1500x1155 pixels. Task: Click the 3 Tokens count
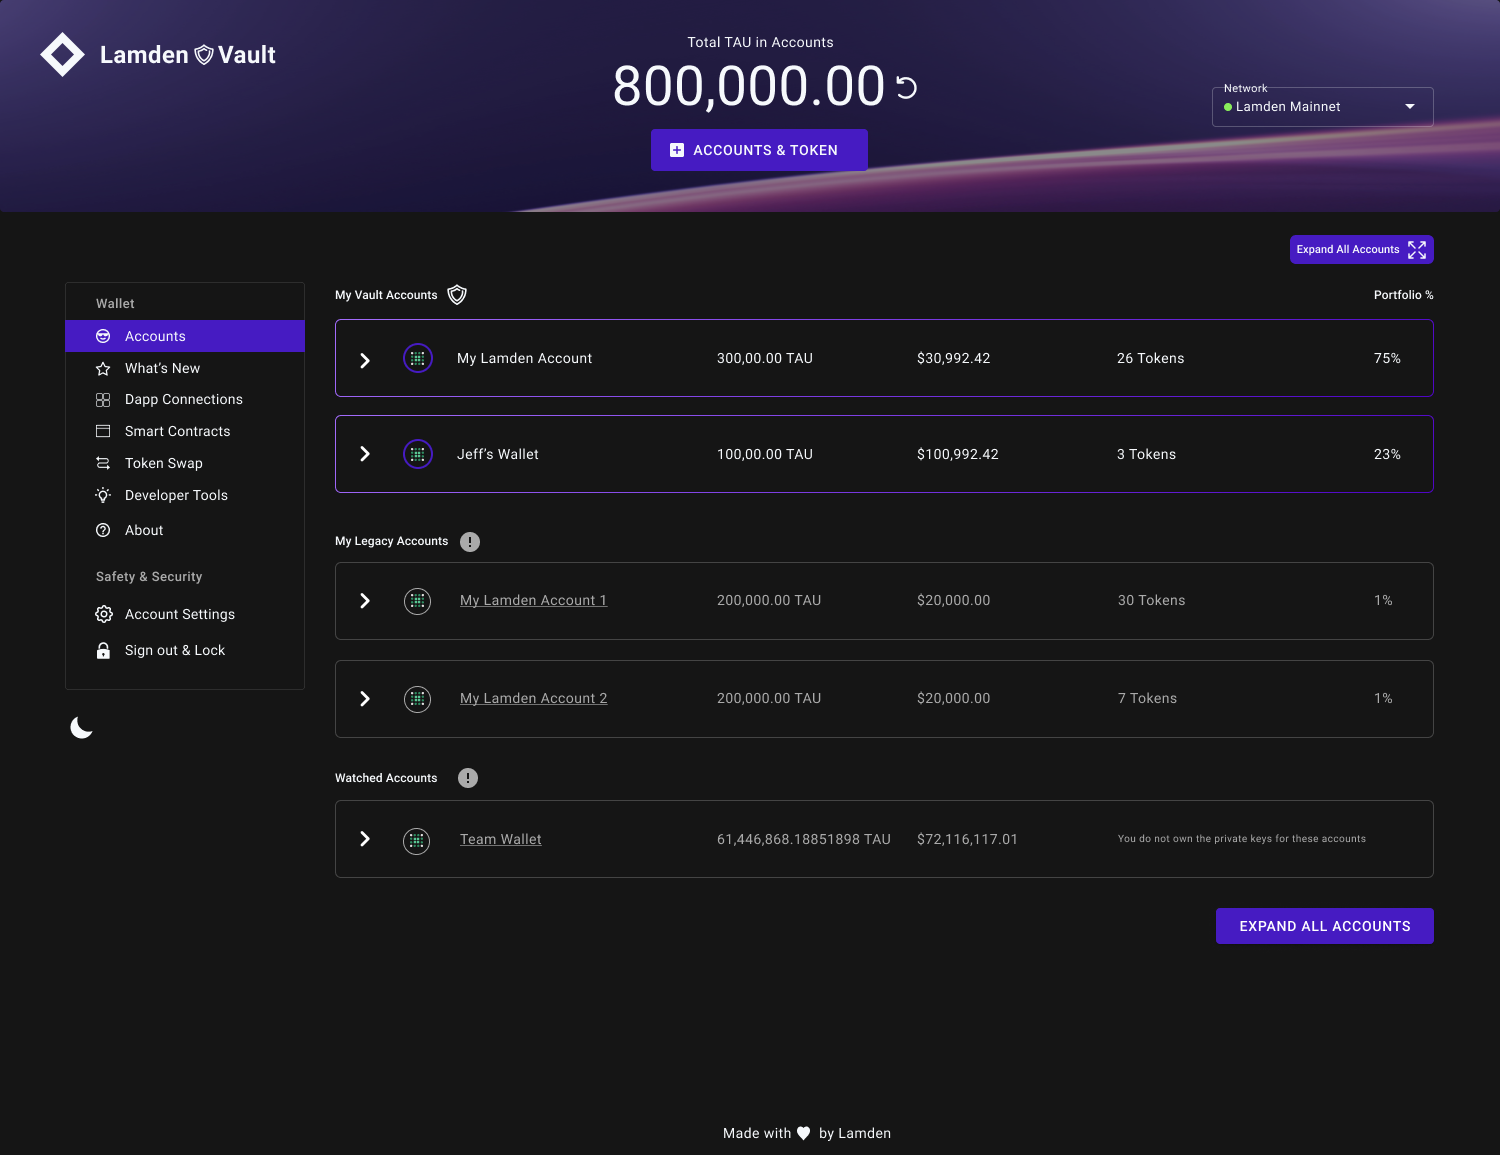(x=1146, y=454)
